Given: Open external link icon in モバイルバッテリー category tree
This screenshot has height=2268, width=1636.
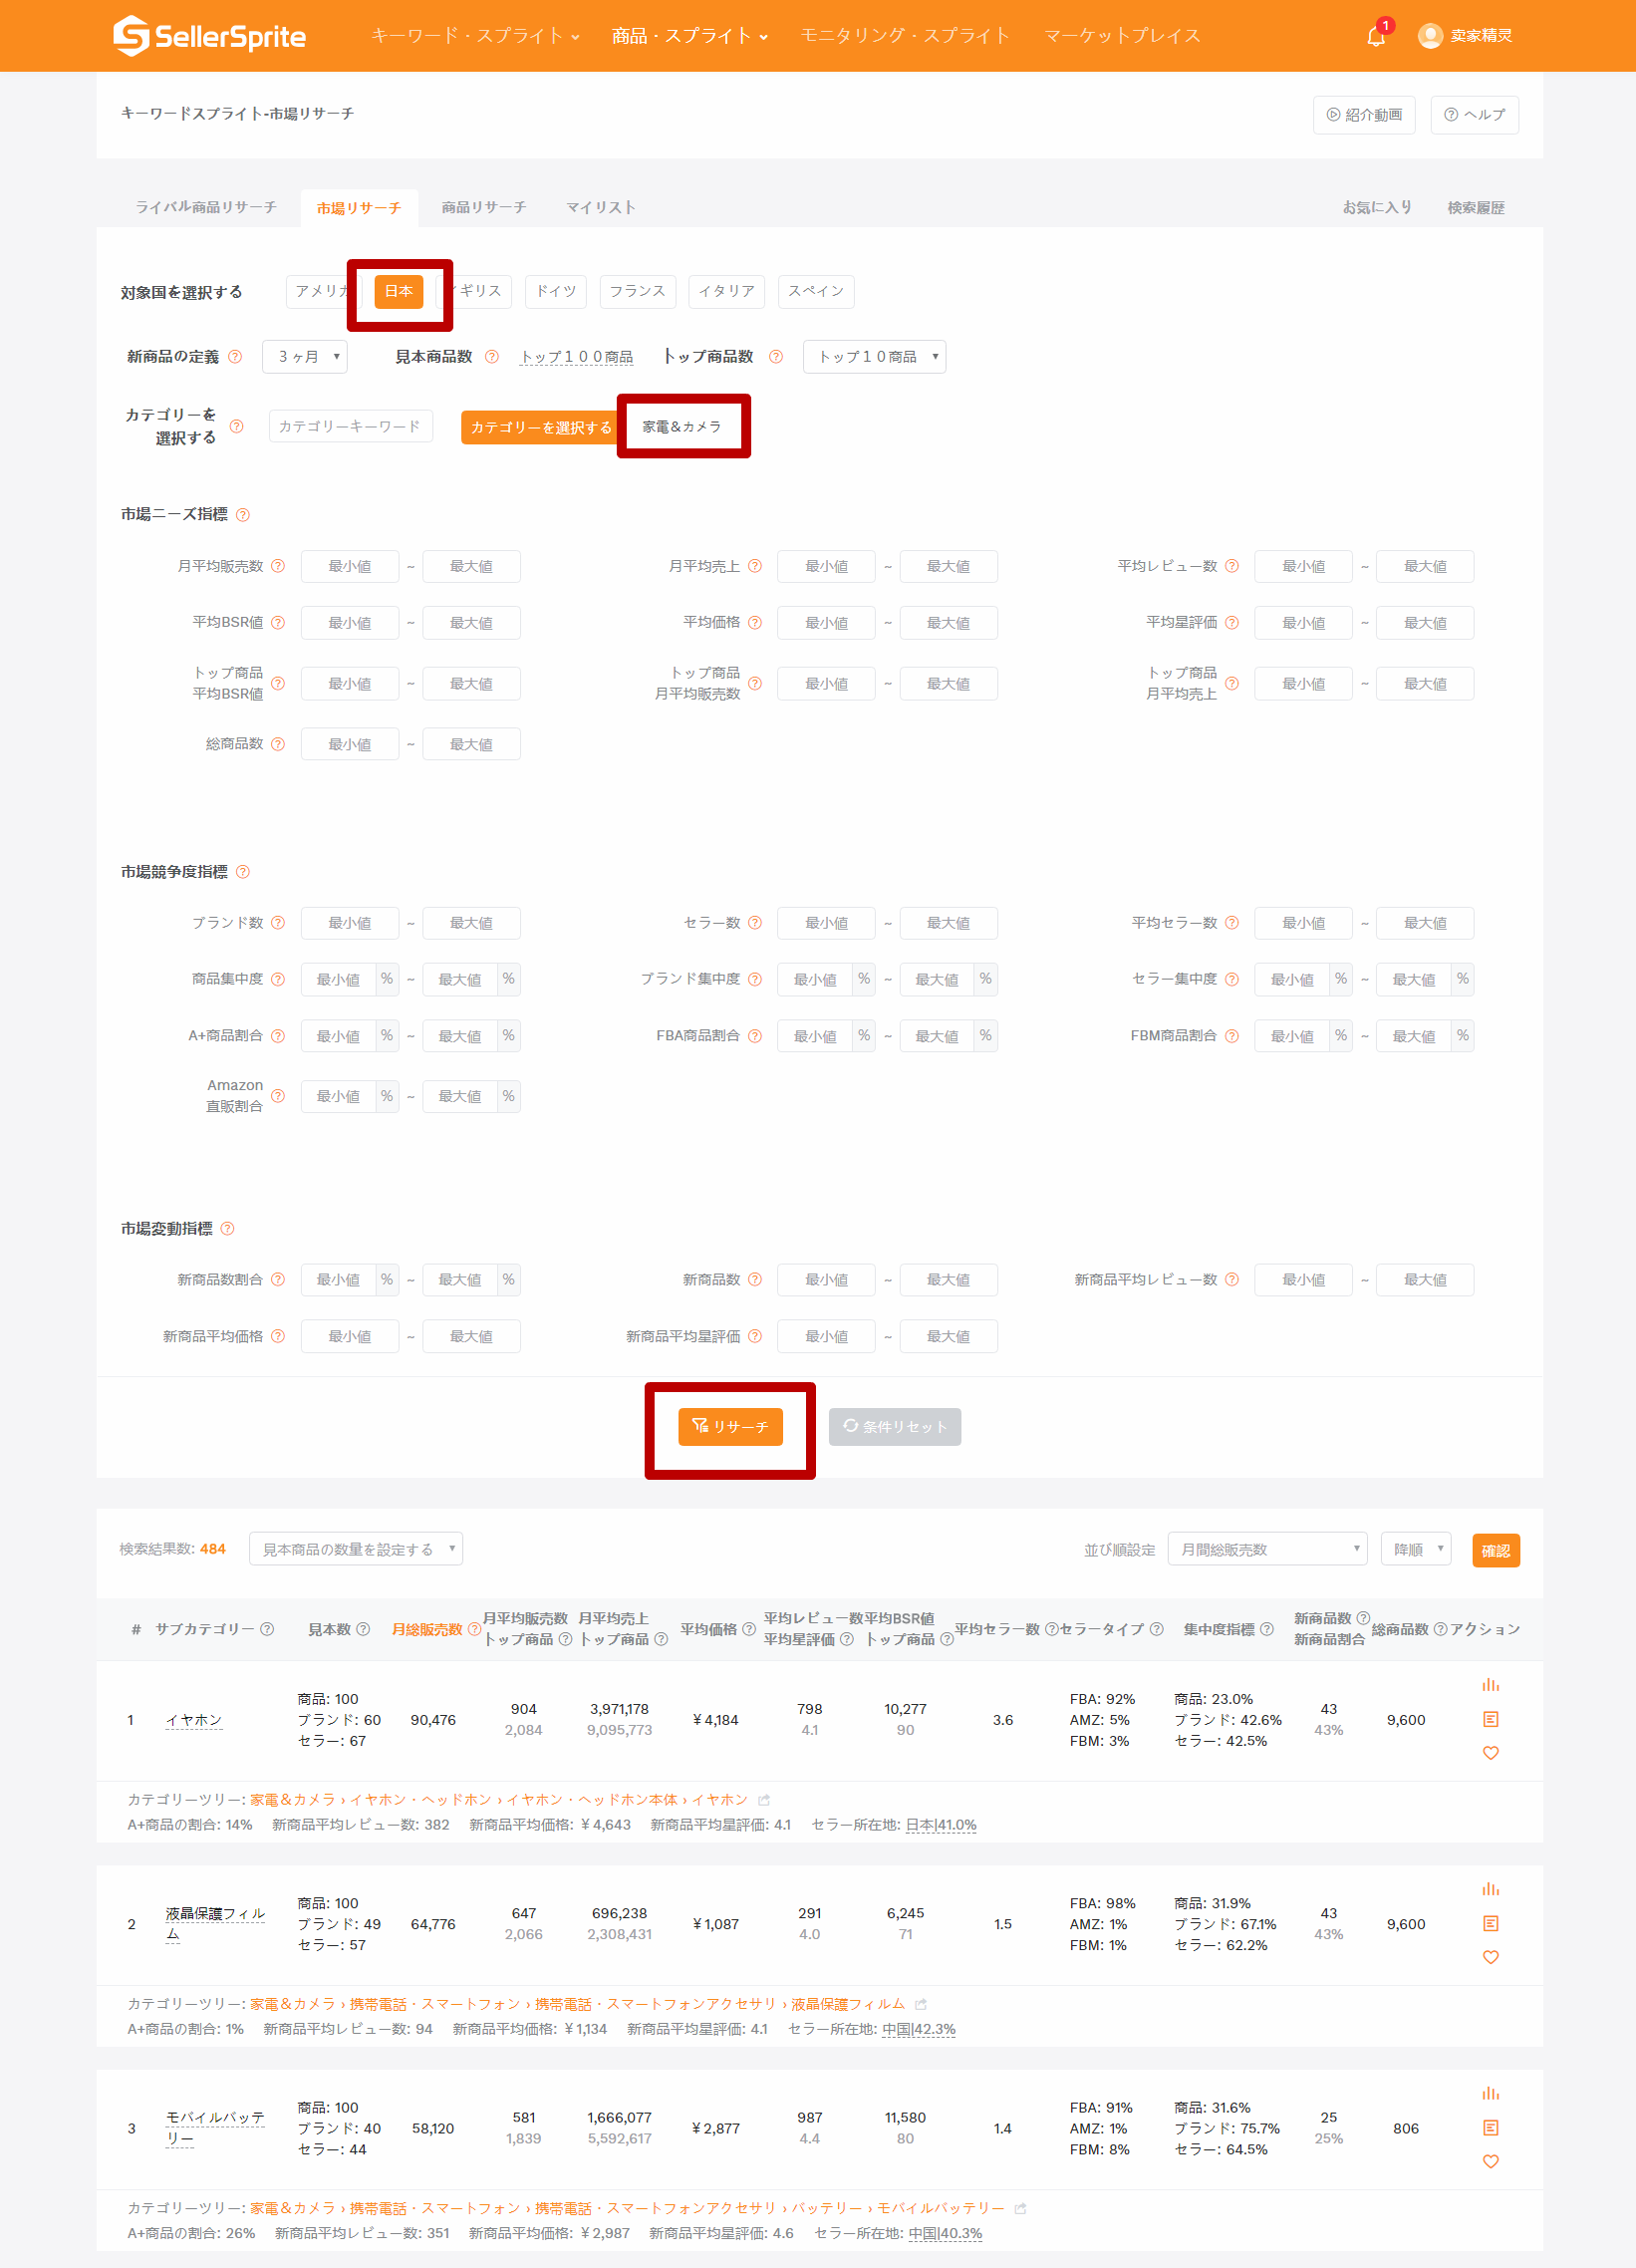Looking at the screenshot, I should point(1020,2208).
